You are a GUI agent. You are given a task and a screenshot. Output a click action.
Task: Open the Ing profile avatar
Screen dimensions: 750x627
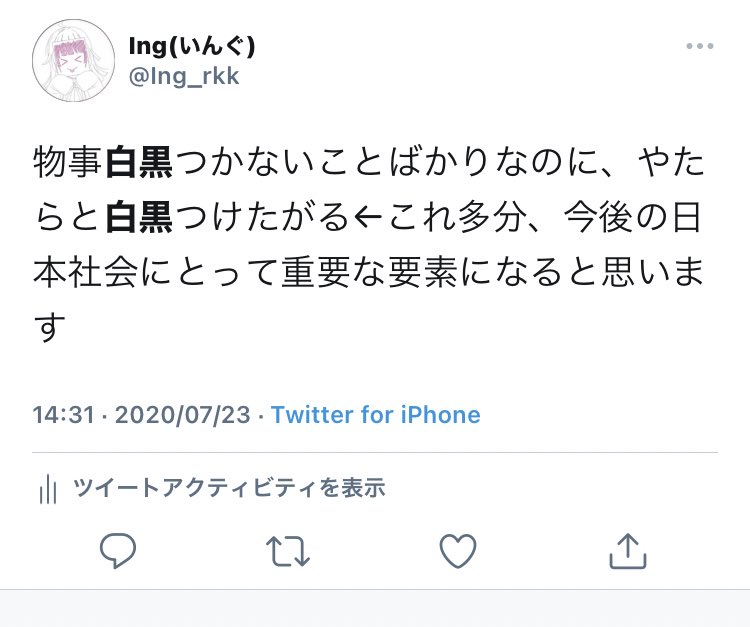(x=73, y=59)
